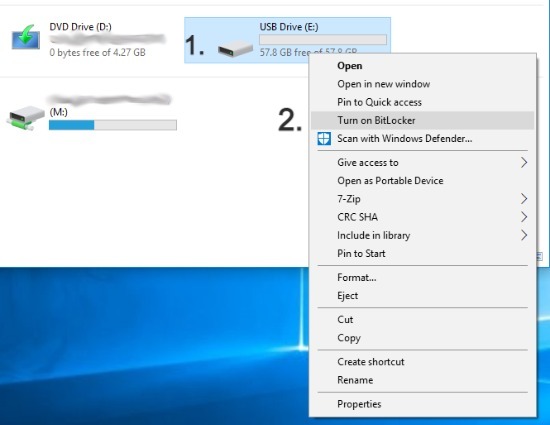The image size is (550, 425).
Task: Open the CRC SHA menu entry
Action: (x=422, y=217)
